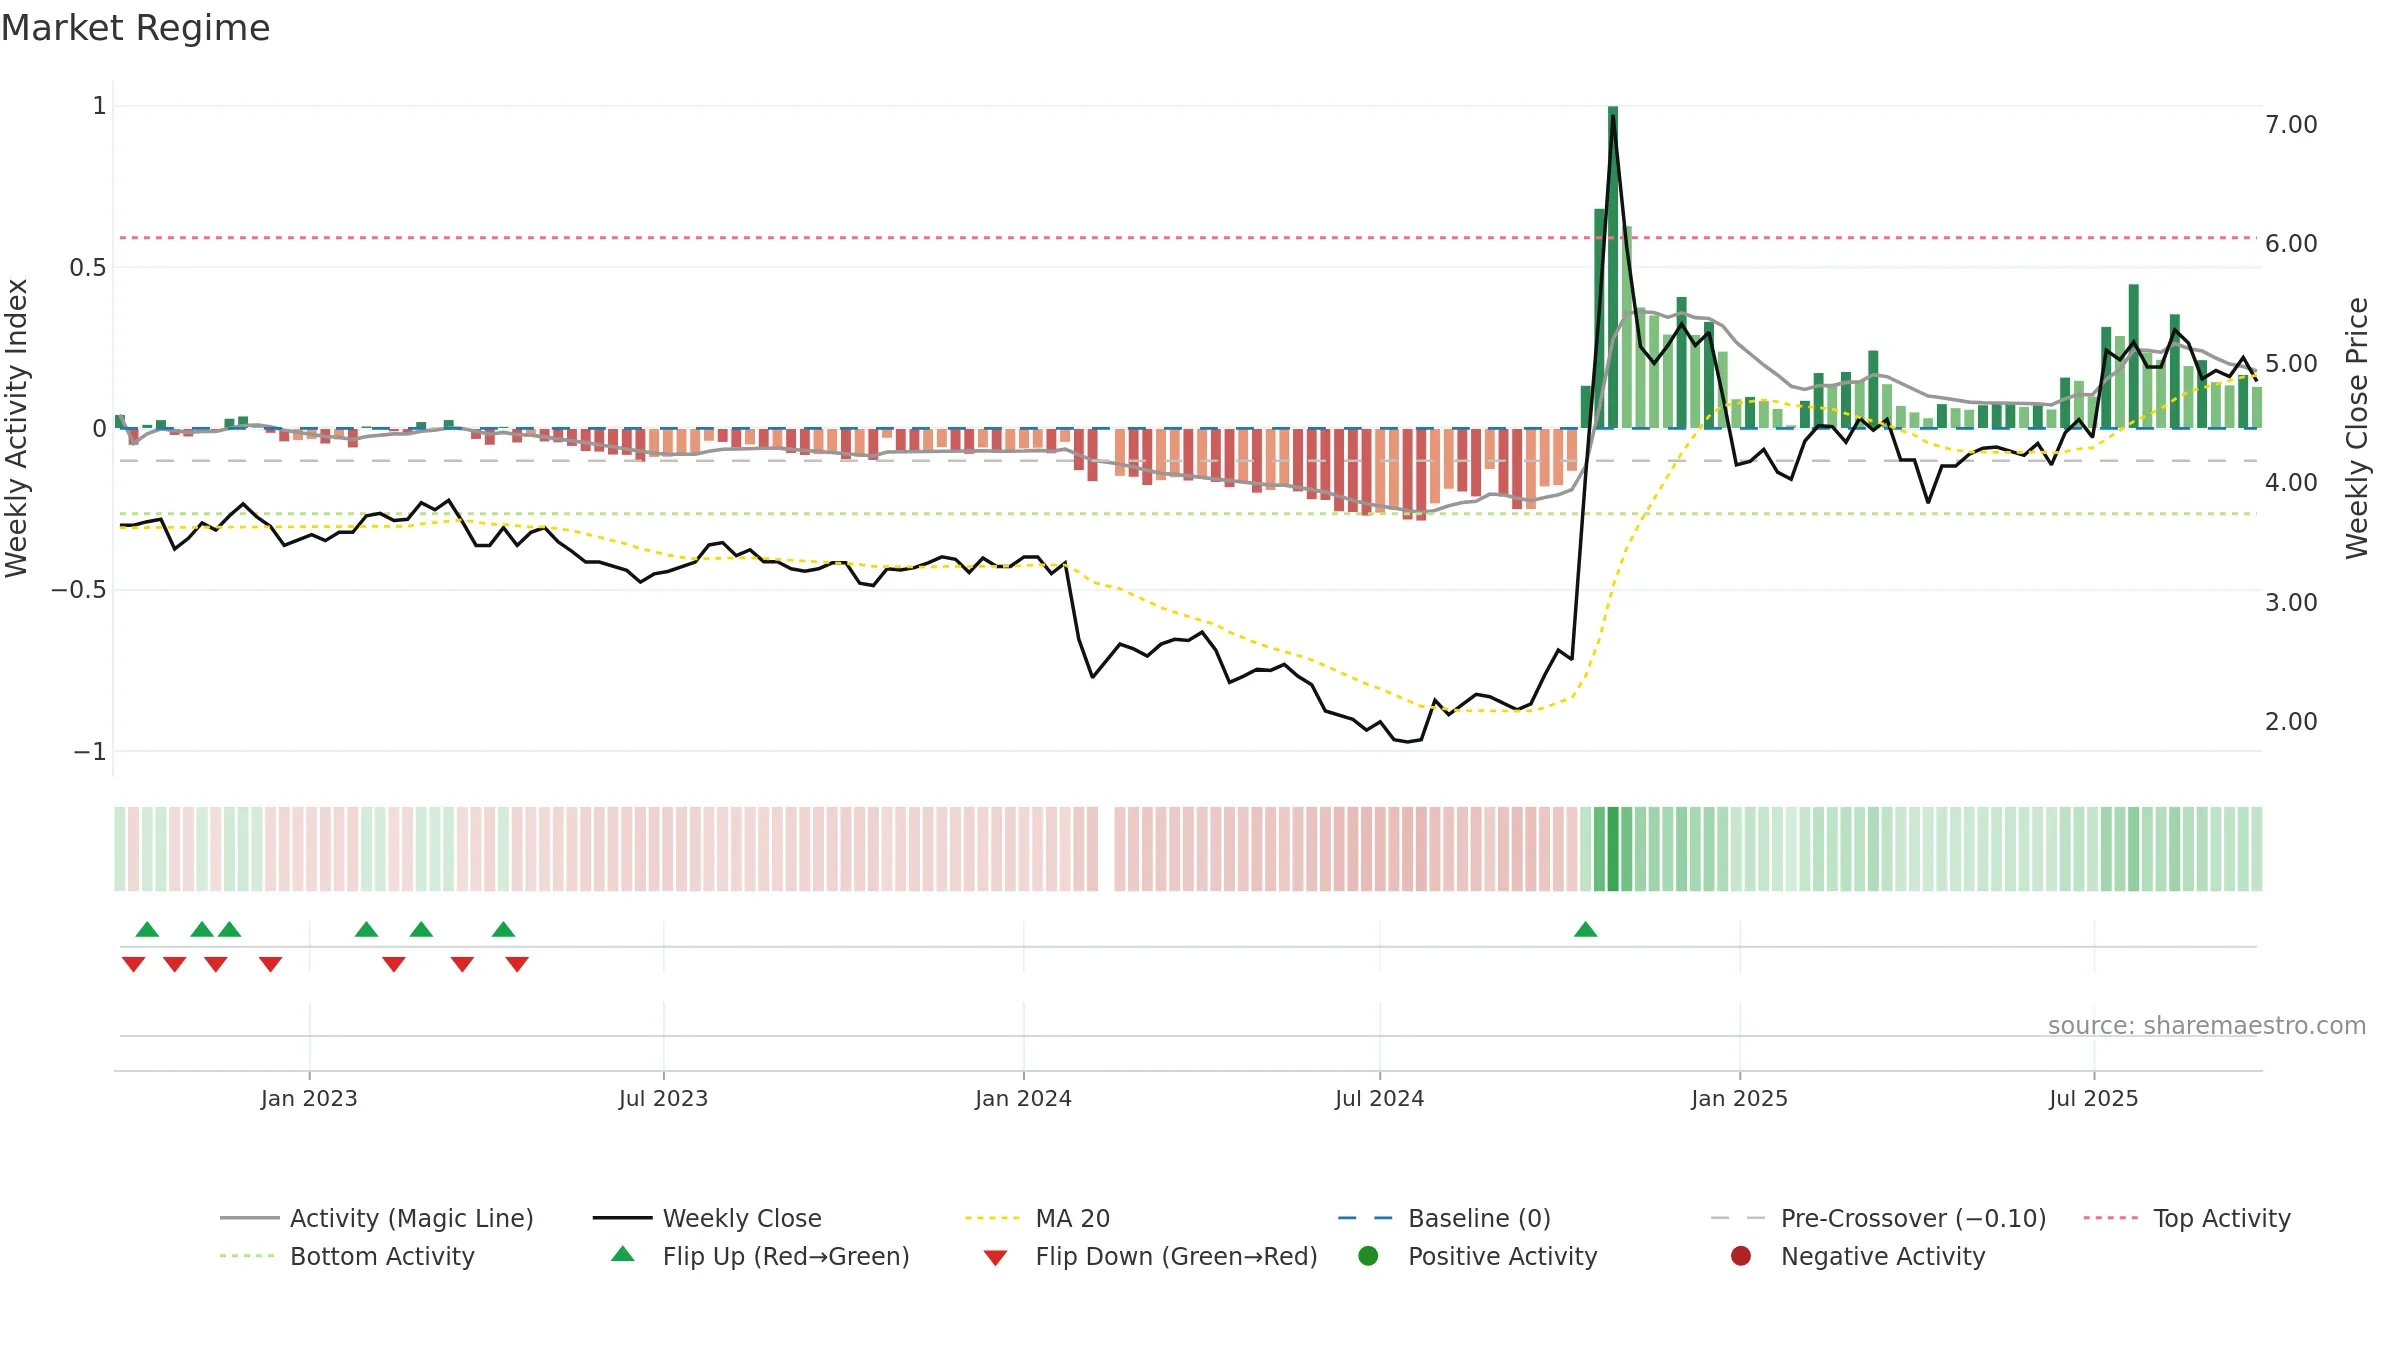The image size is (2400, 1350).
Task: Click the −1 activity index axis label
Action: tap(90, 752)
